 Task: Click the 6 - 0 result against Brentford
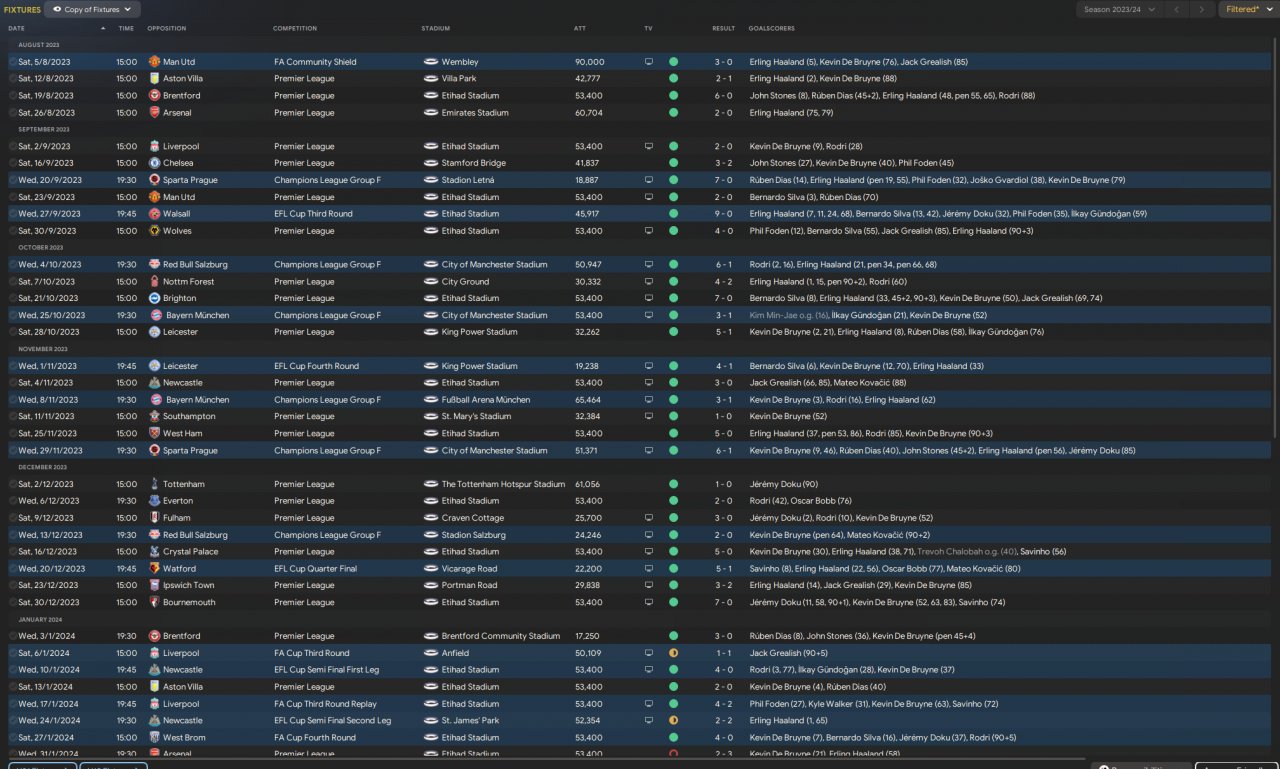(724, 96)
